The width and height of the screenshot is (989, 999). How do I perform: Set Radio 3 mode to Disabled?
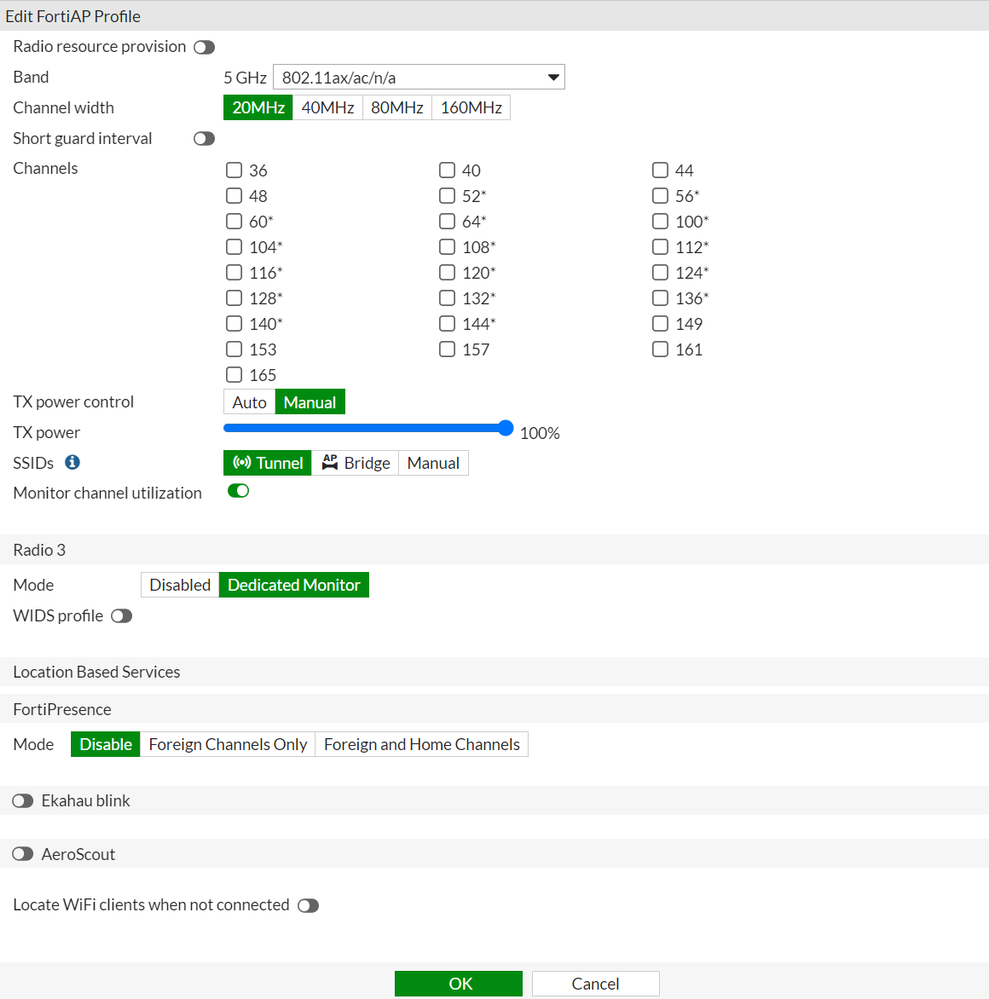pyautogui.click(x=180, y=585)
